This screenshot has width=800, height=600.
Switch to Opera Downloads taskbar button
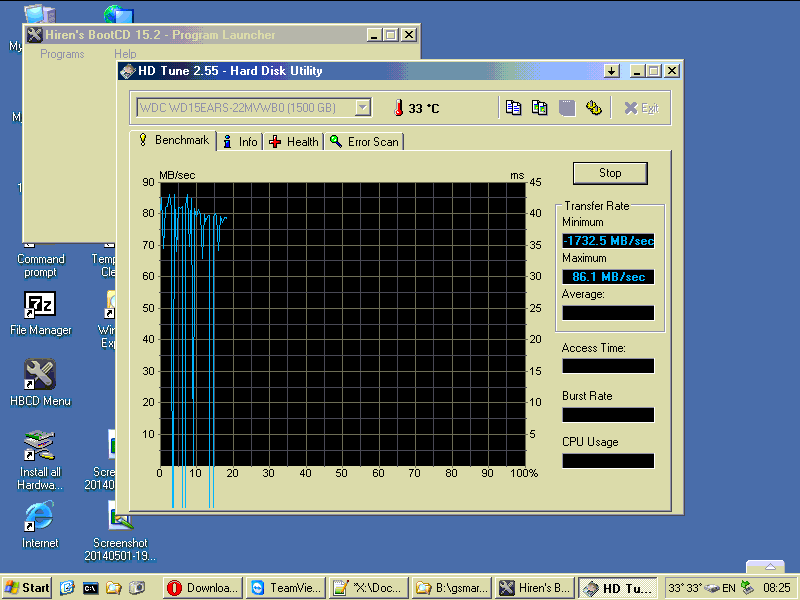[x=203, y=588]
